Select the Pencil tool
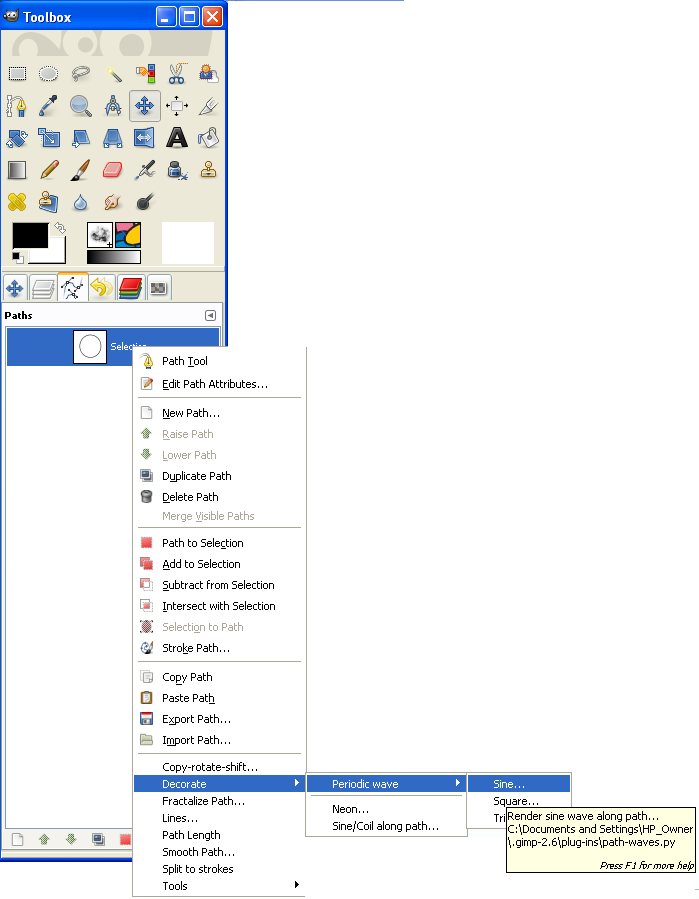The height and width of the screenshot is (899, 699). (x=48, y=170)
